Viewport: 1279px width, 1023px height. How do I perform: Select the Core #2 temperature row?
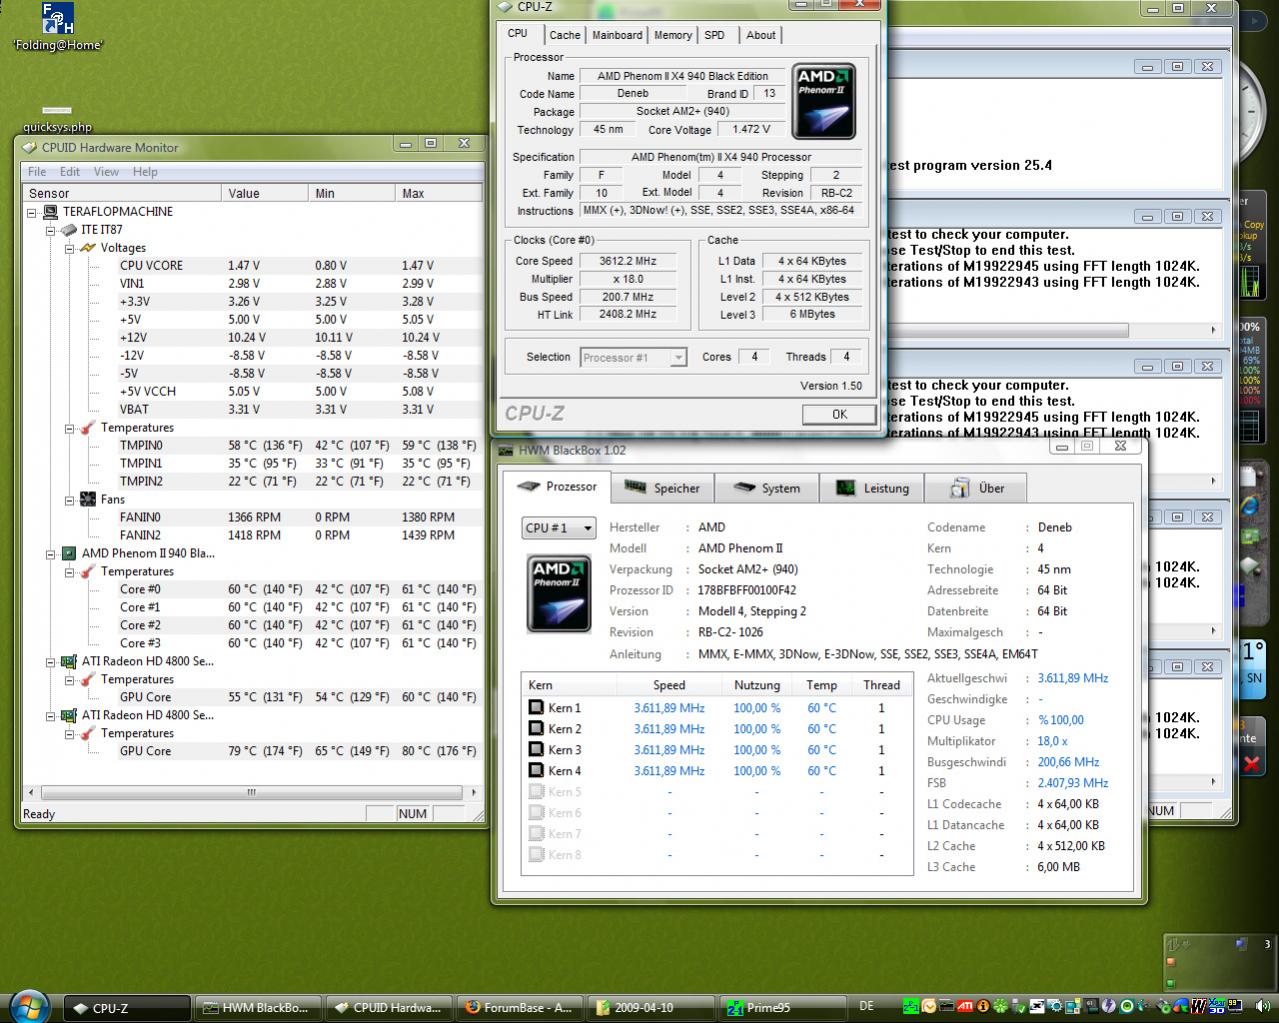[253, 625]
